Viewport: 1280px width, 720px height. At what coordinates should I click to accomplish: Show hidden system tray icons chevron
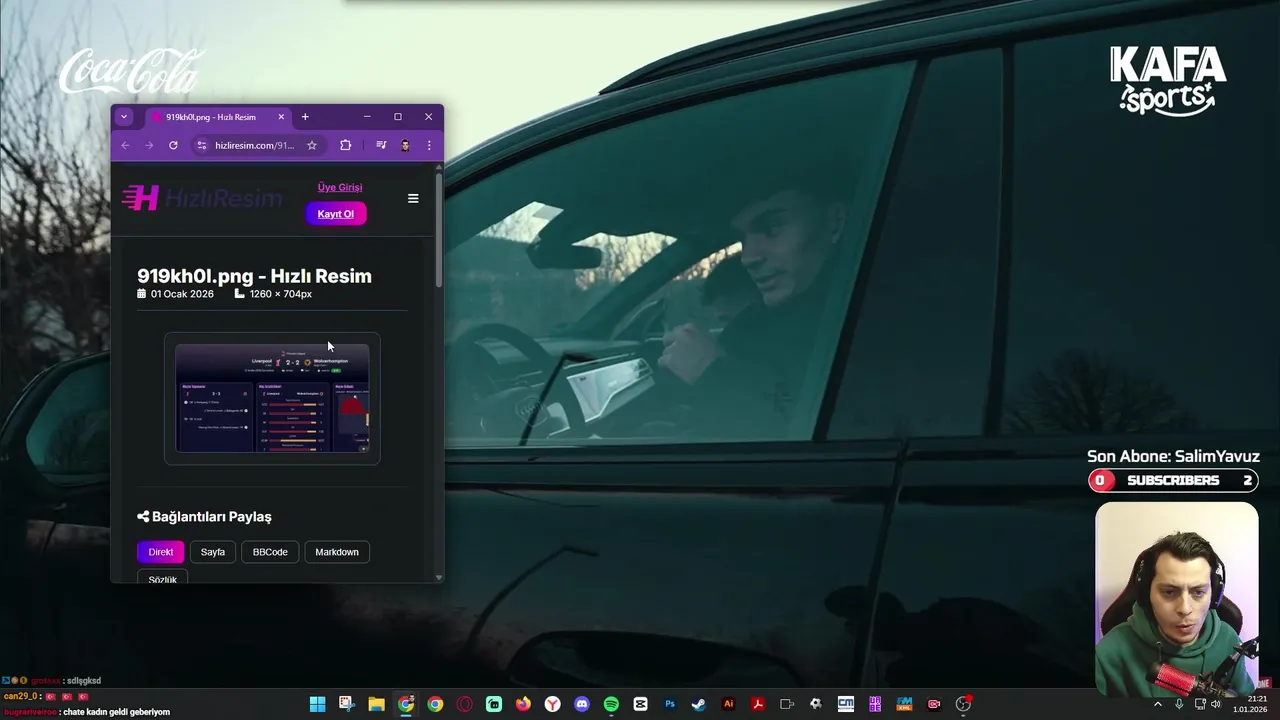pyautogui.click(x=1158, y=704)
